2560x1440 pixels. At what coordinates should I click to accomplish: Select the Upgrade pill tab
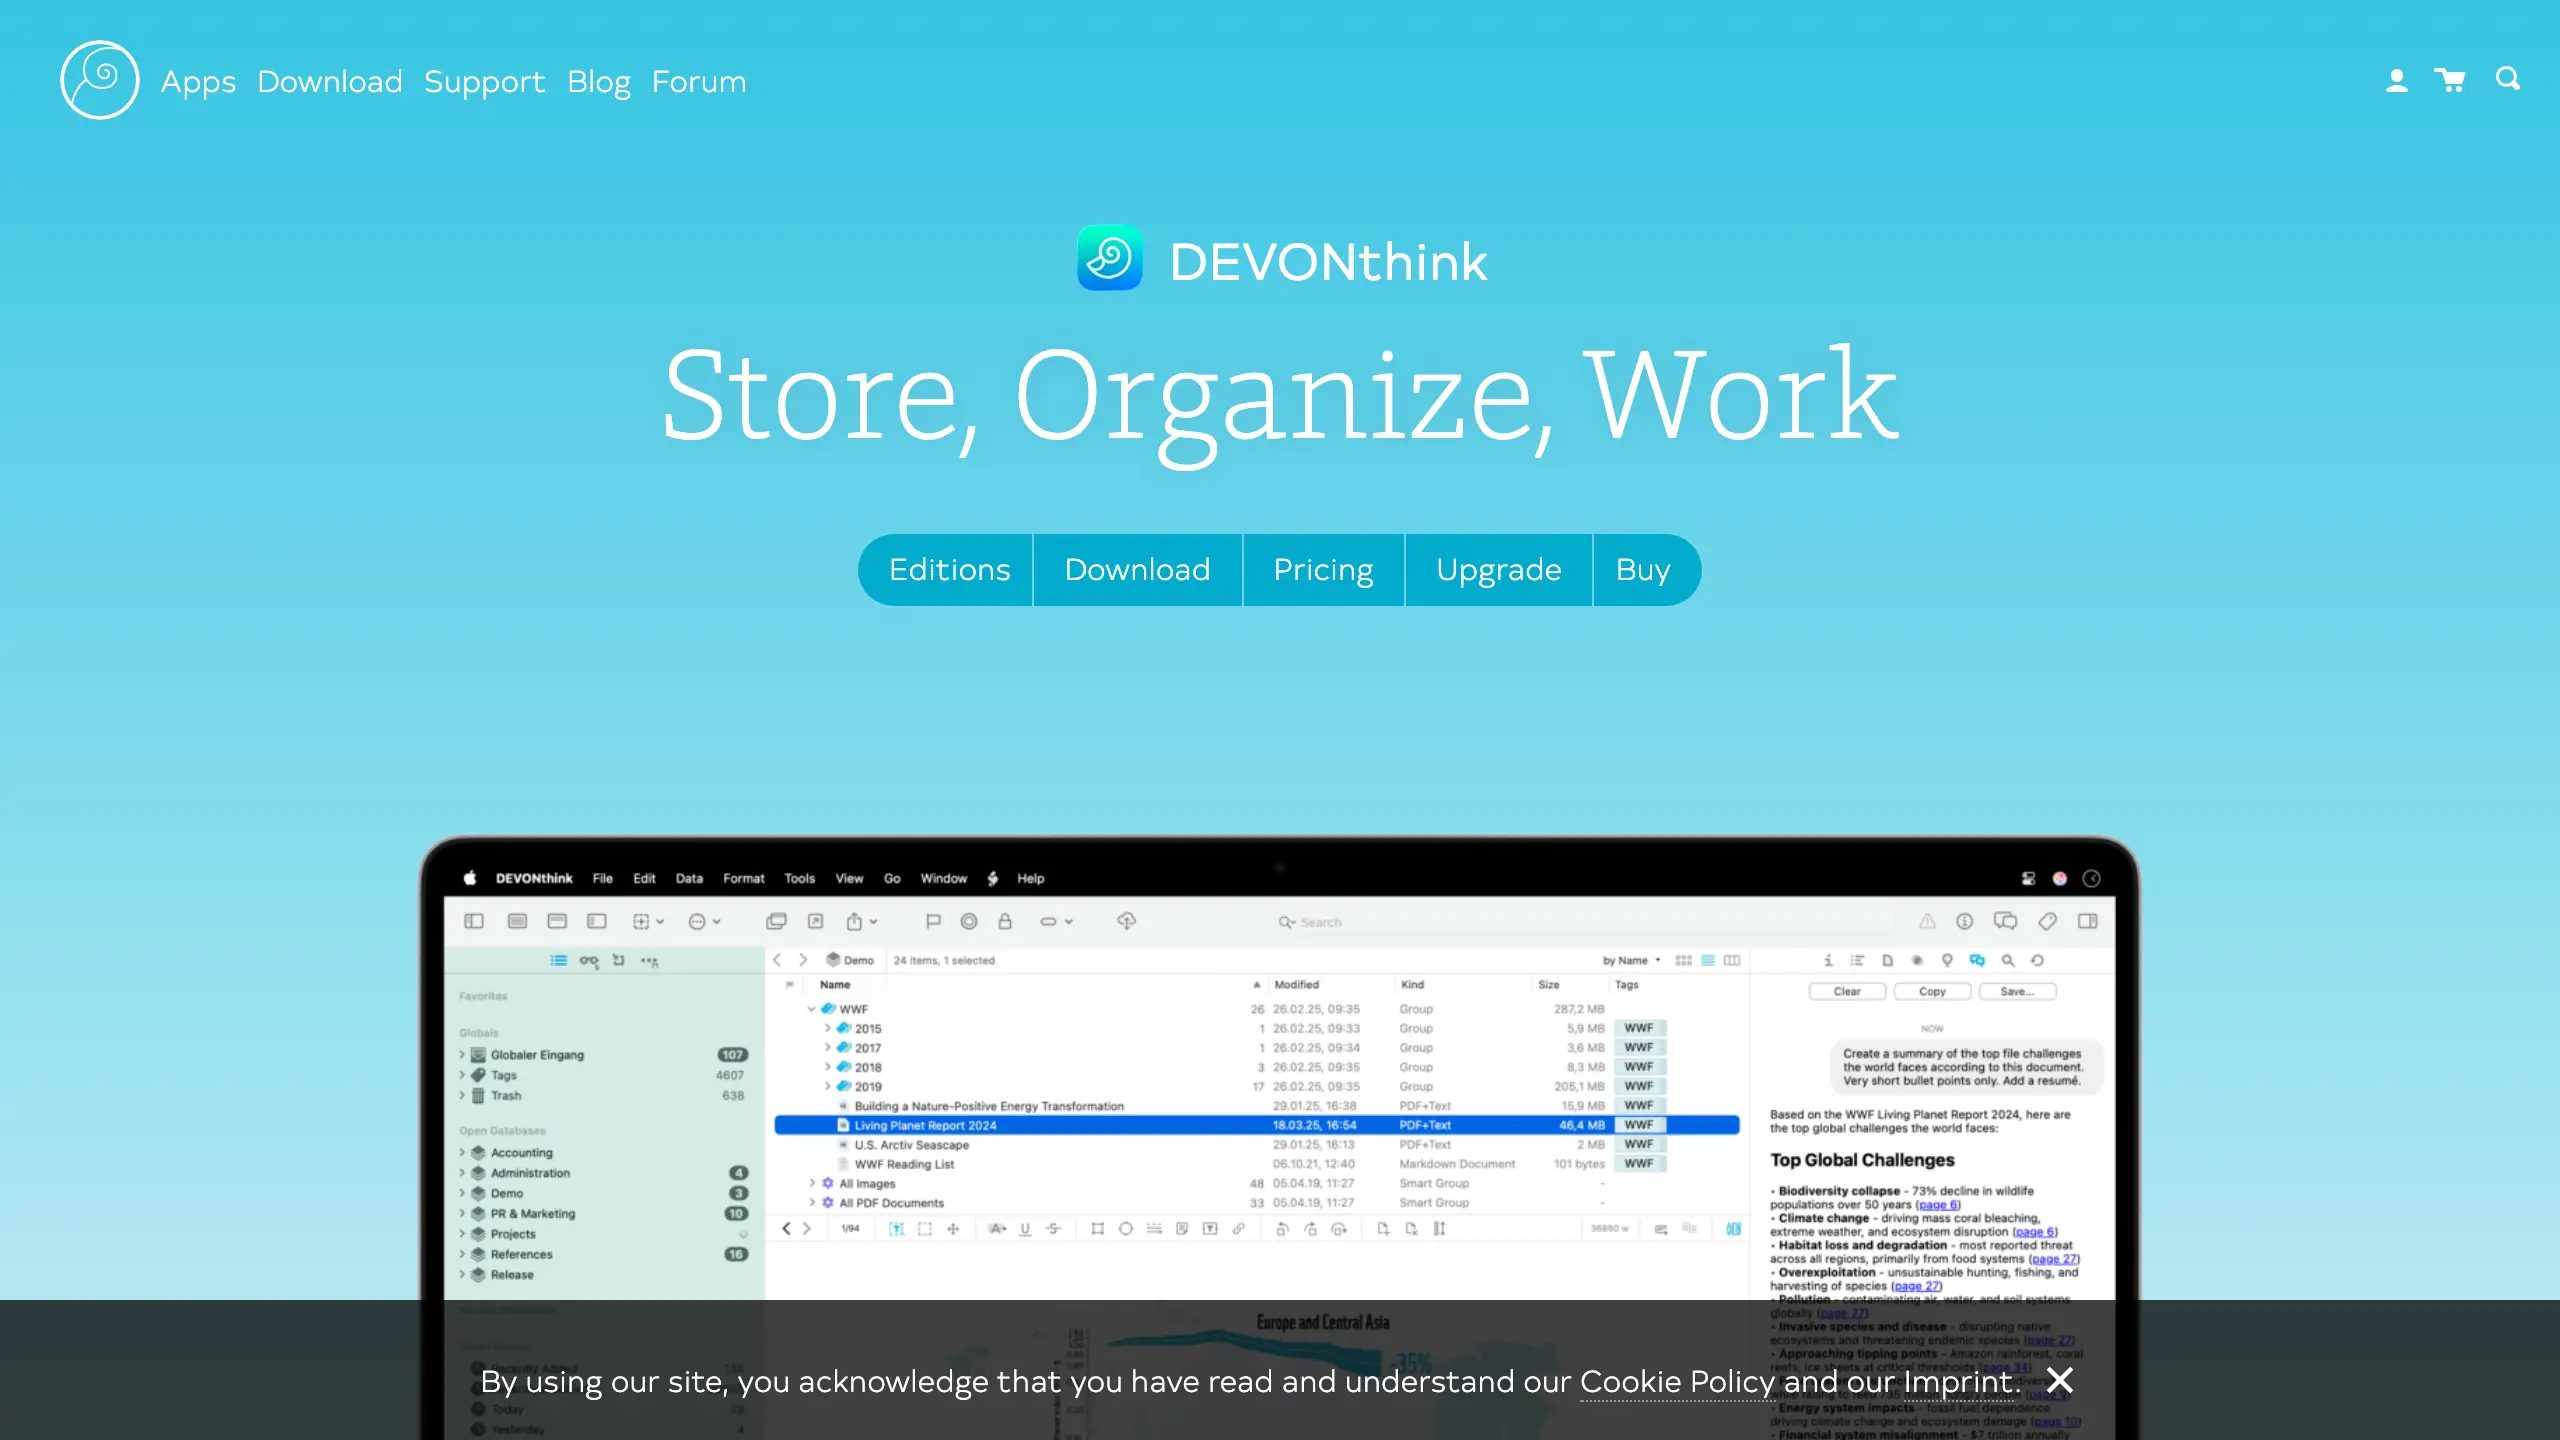click(1498, 570)
